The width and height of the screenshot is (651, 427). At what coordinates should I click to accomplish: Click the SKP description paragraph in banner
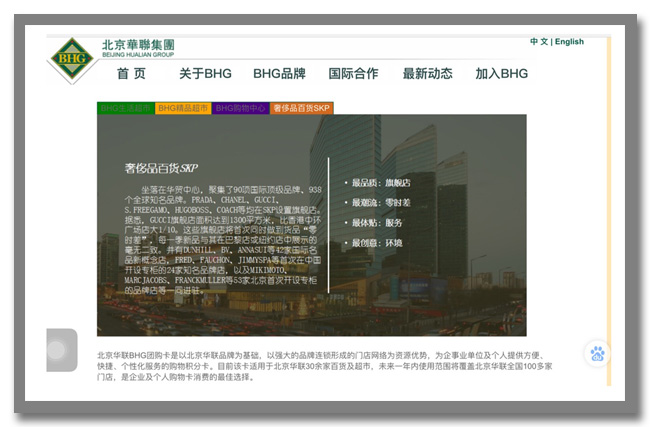[x=223, y=240]
